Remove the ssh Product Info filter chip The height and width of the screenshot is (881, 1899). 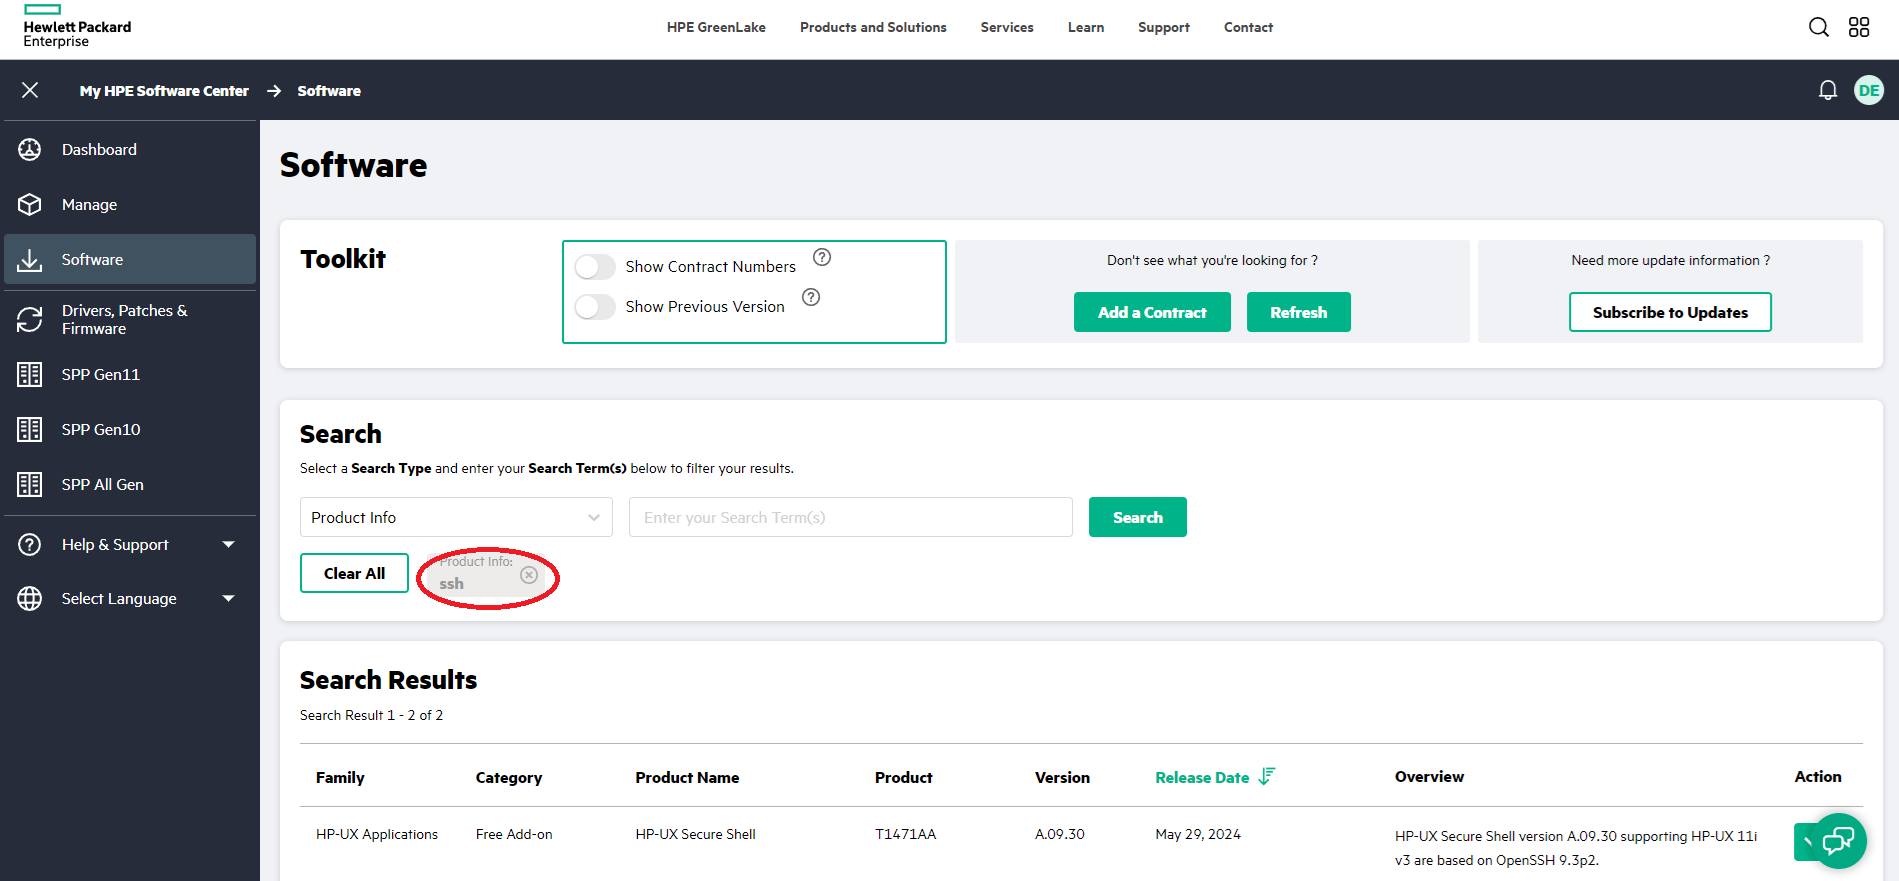tap(529, 575)
